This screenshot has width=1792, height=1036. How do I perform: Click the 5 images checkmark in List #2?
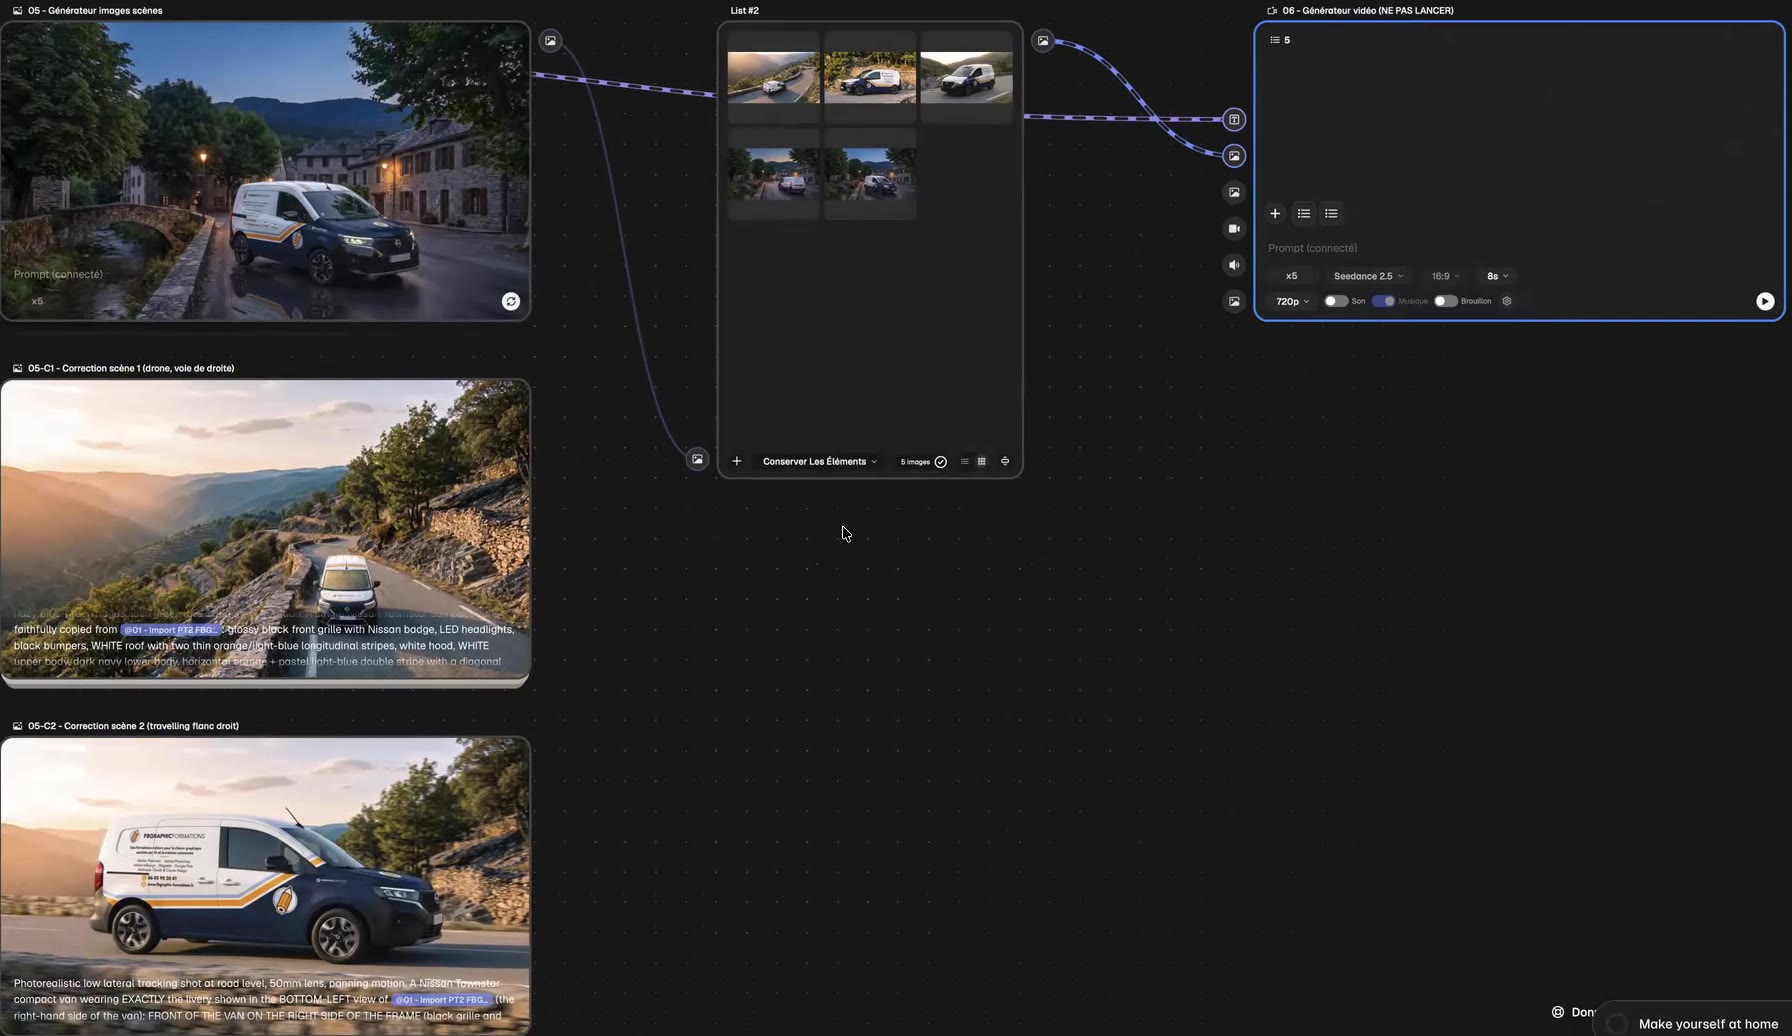(940, 462)
